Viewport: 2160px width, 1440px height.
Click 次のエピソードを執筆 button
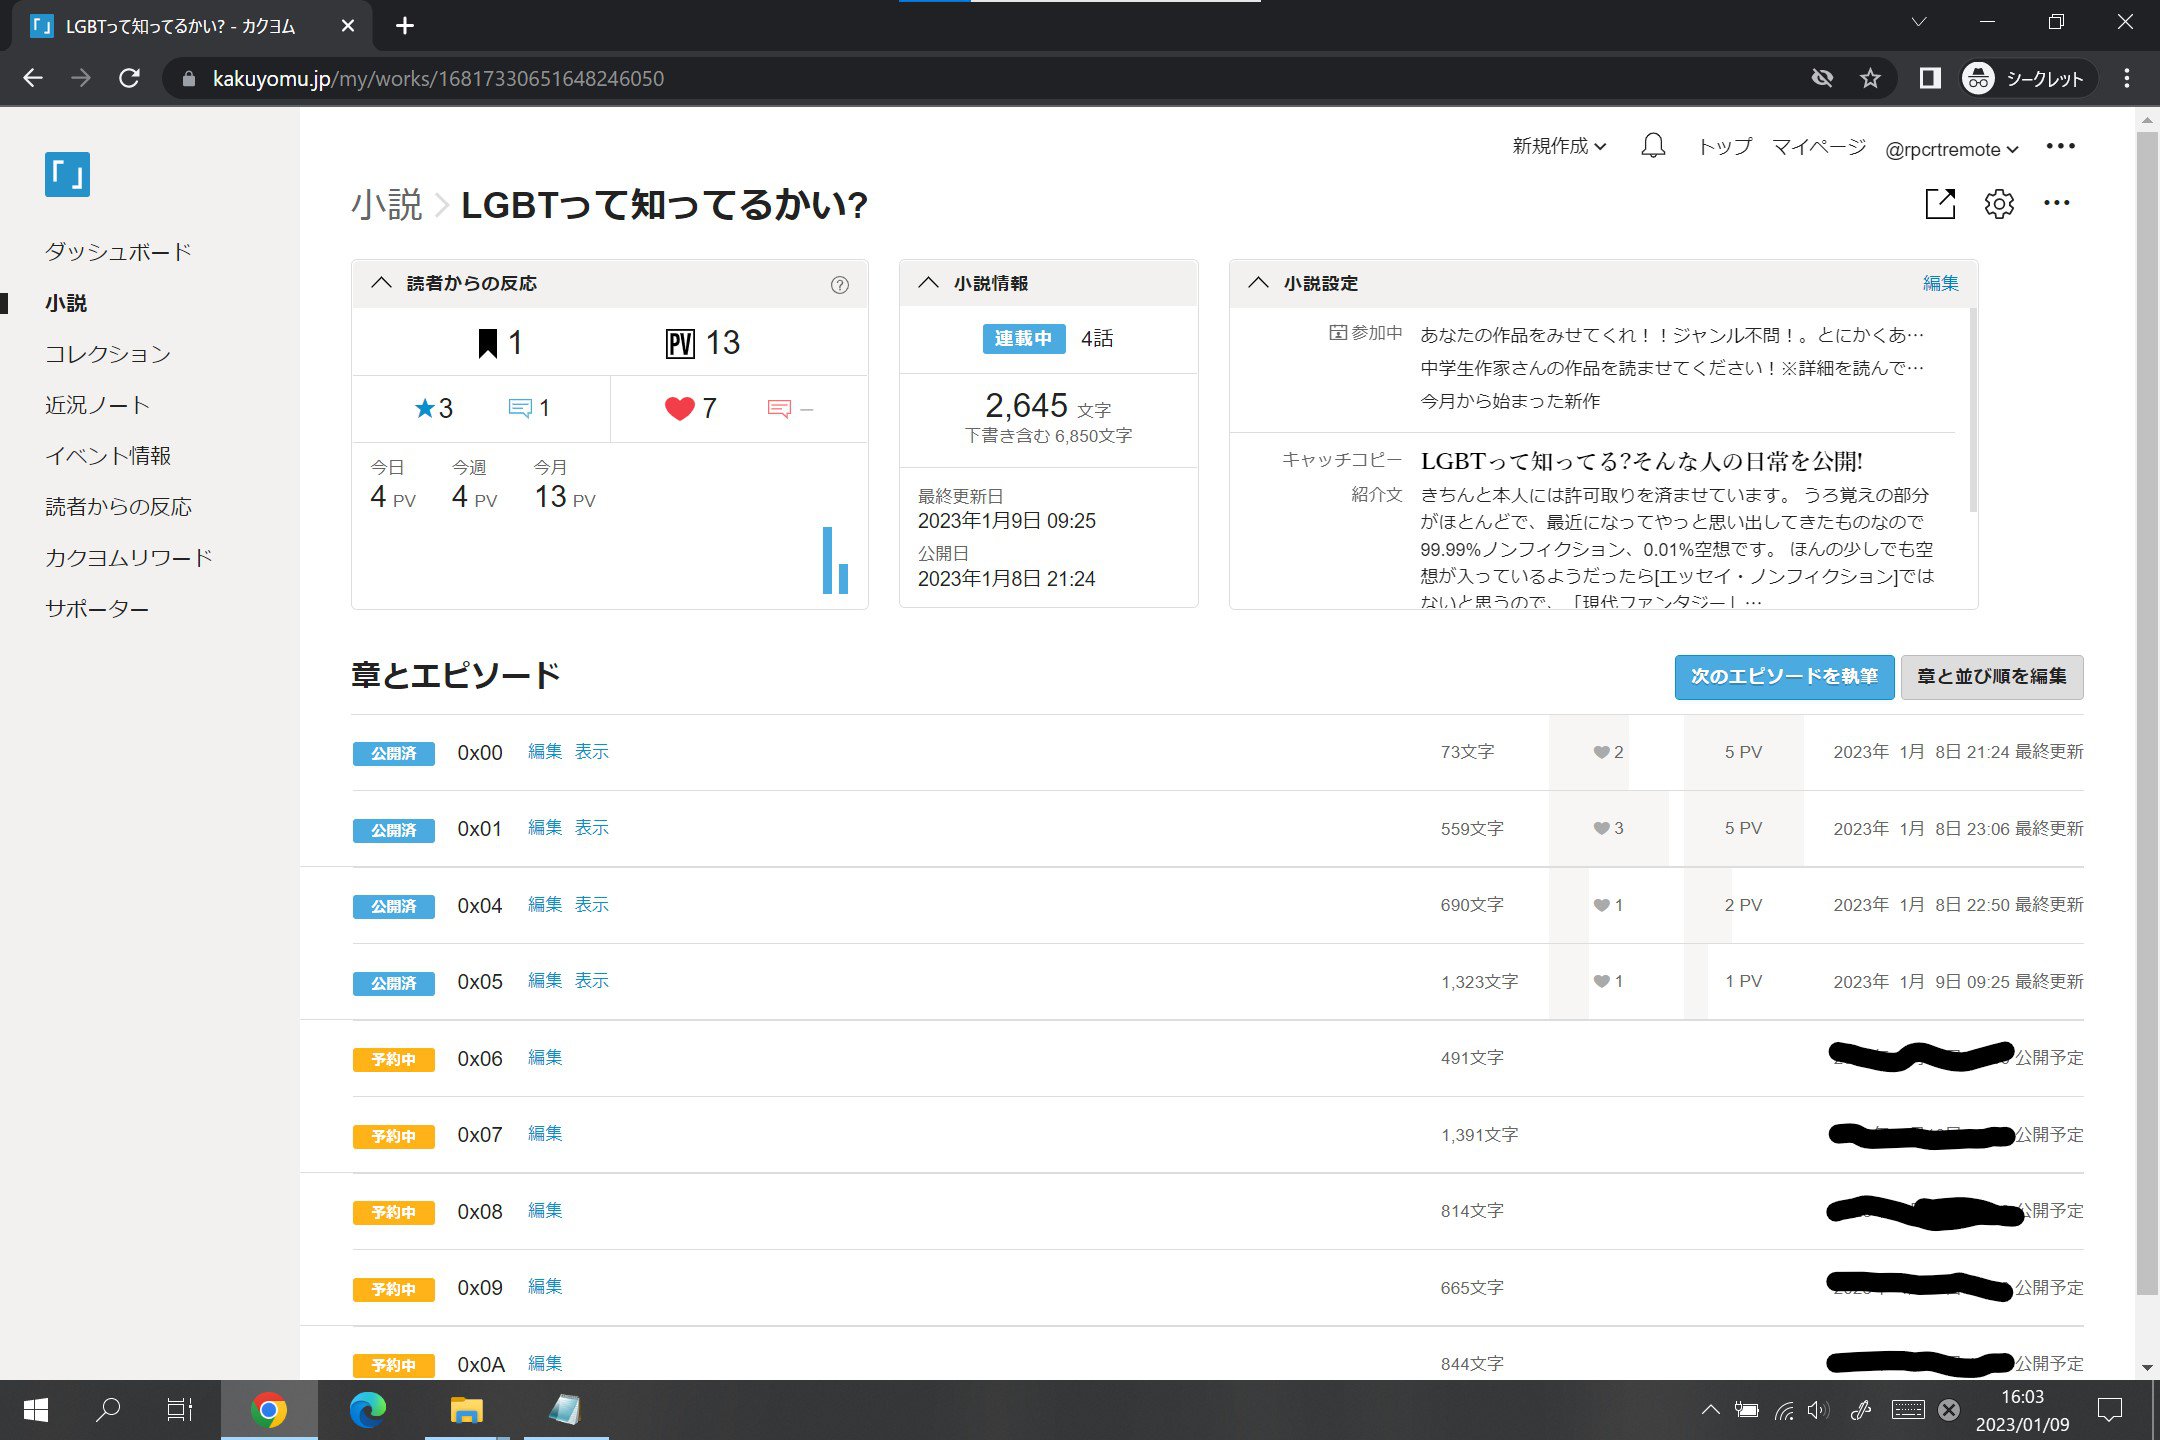(1783, 677)
